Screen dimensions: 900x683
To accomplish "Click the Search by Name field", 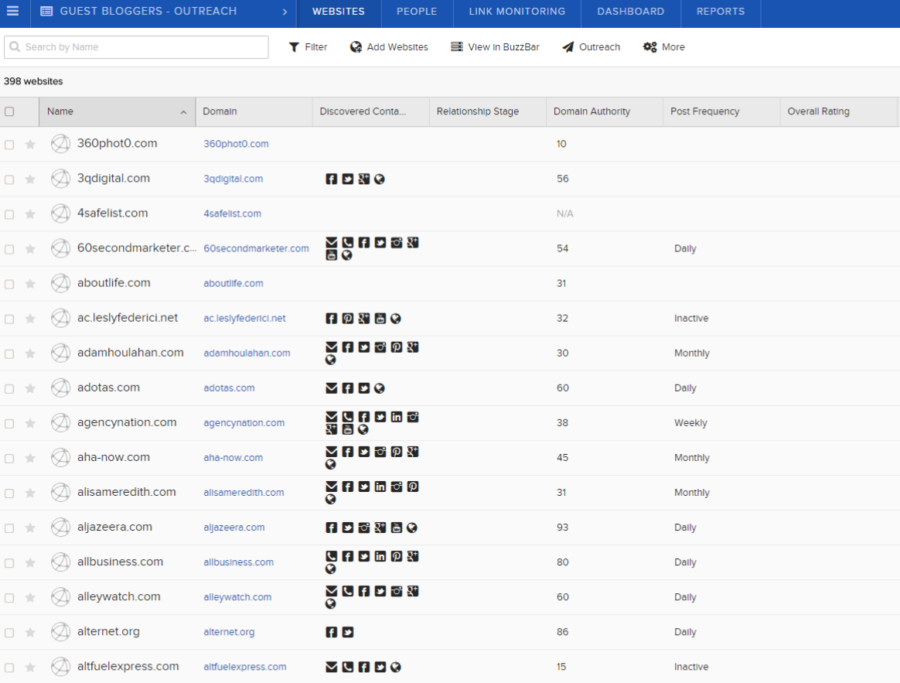I will [x=136, y=47].
